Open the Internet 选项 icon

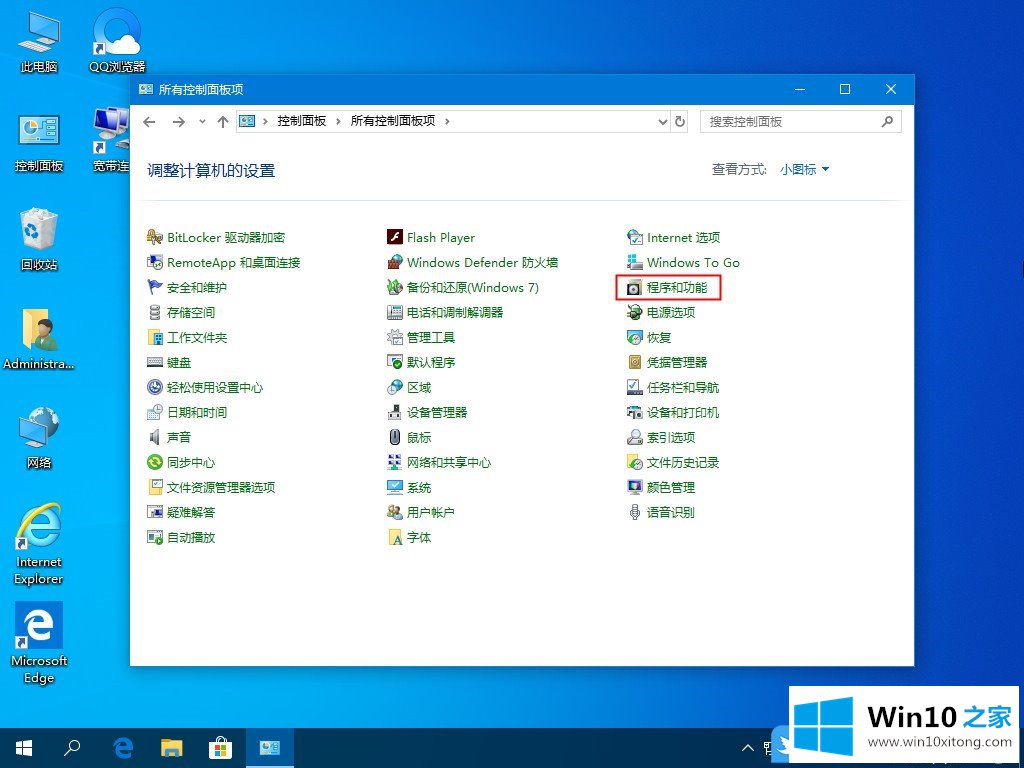[634, 237]
